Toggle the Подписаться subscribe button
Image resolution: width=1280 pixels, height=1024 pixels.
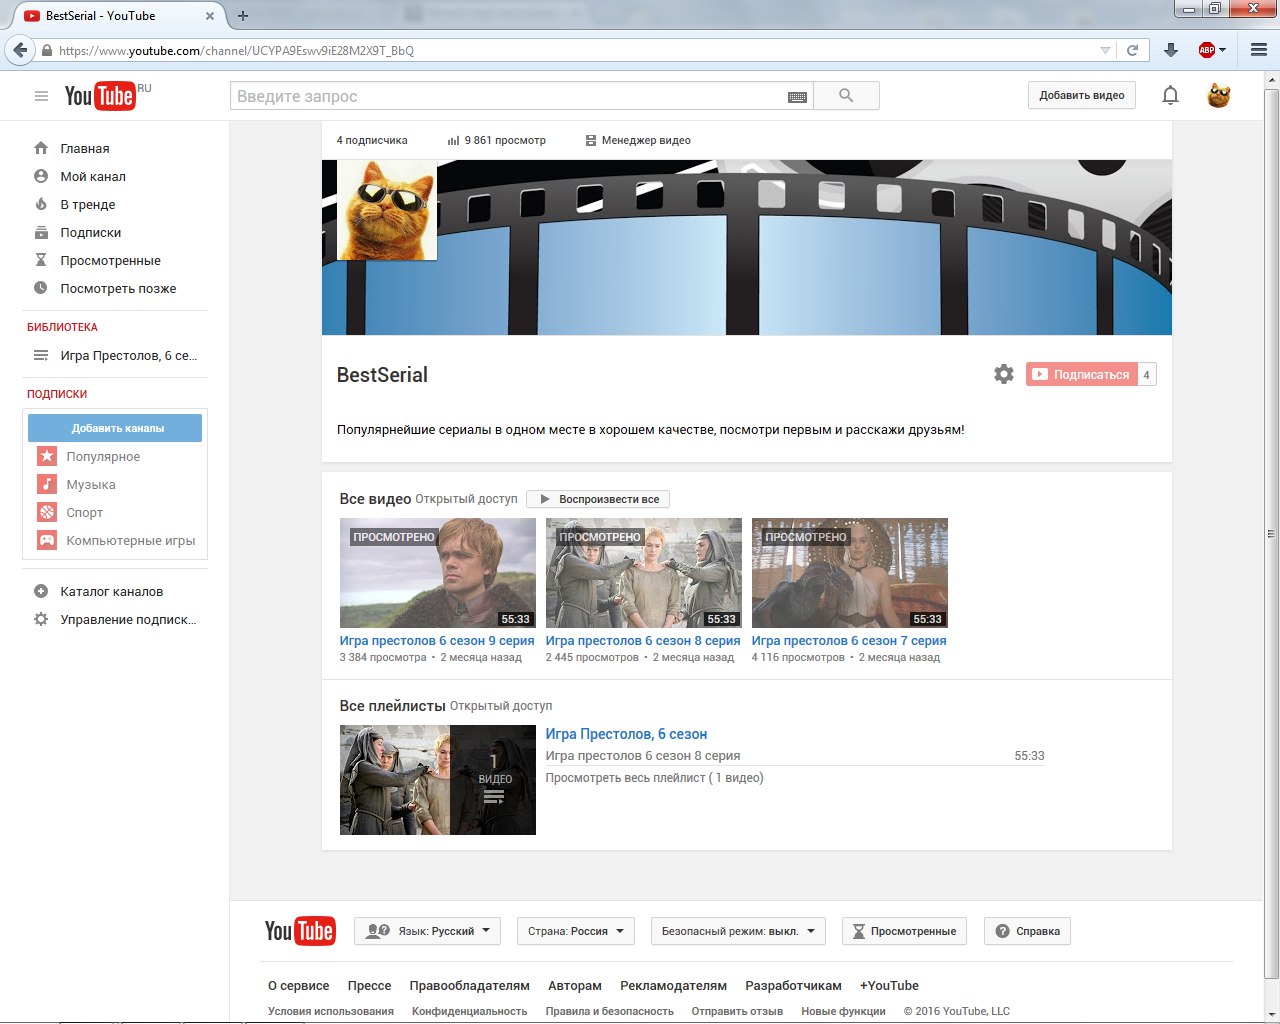click(x=1081, y=375)
